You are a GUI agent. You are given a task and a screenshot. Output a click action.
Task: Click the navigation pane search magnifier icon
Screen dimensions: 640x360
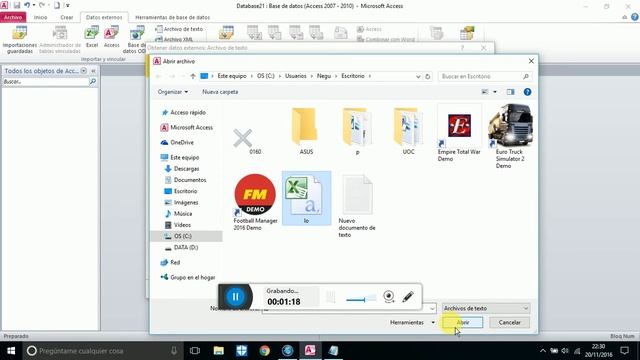pyautogui.click(x=93, y=82)
